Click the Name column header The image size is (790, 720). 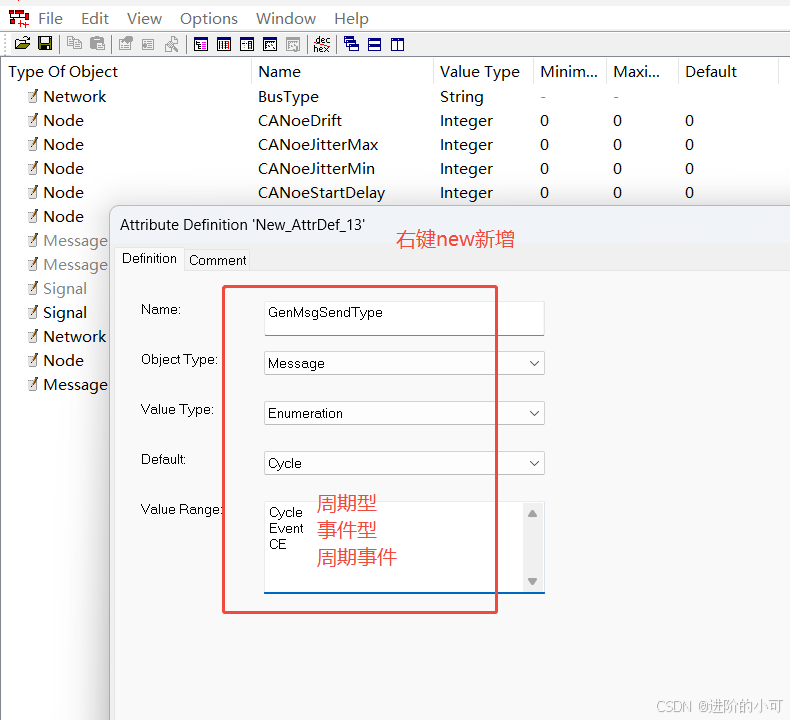click(342, 71)
